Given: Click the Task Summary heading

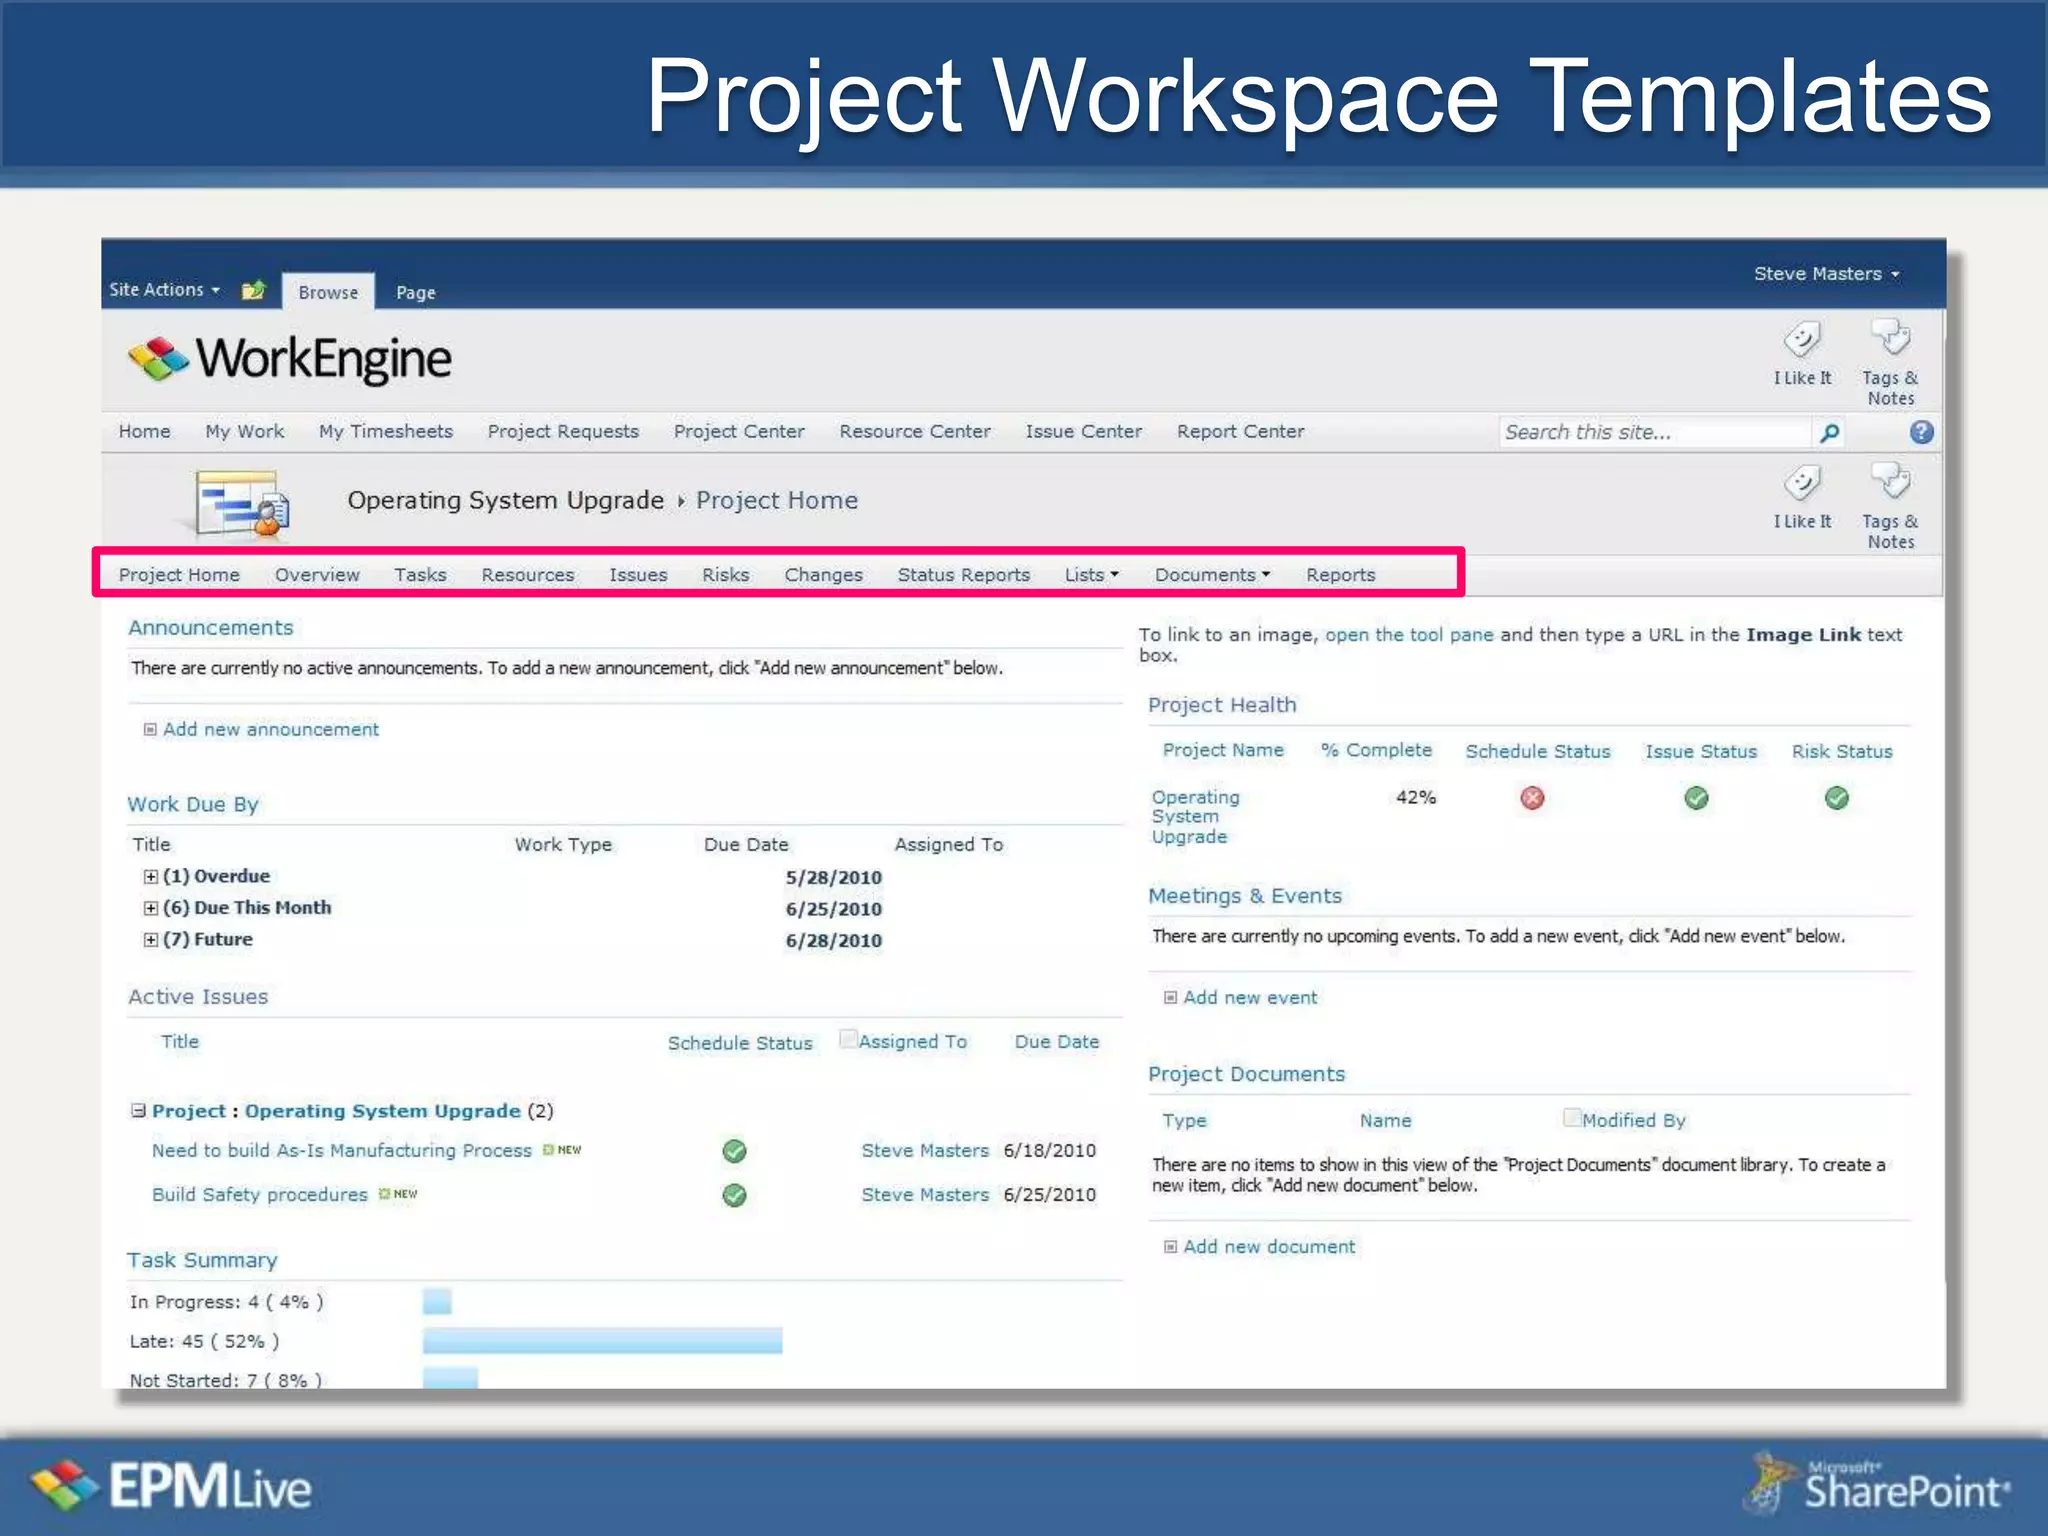Looking at the screenshot, I should point(202,1261).
